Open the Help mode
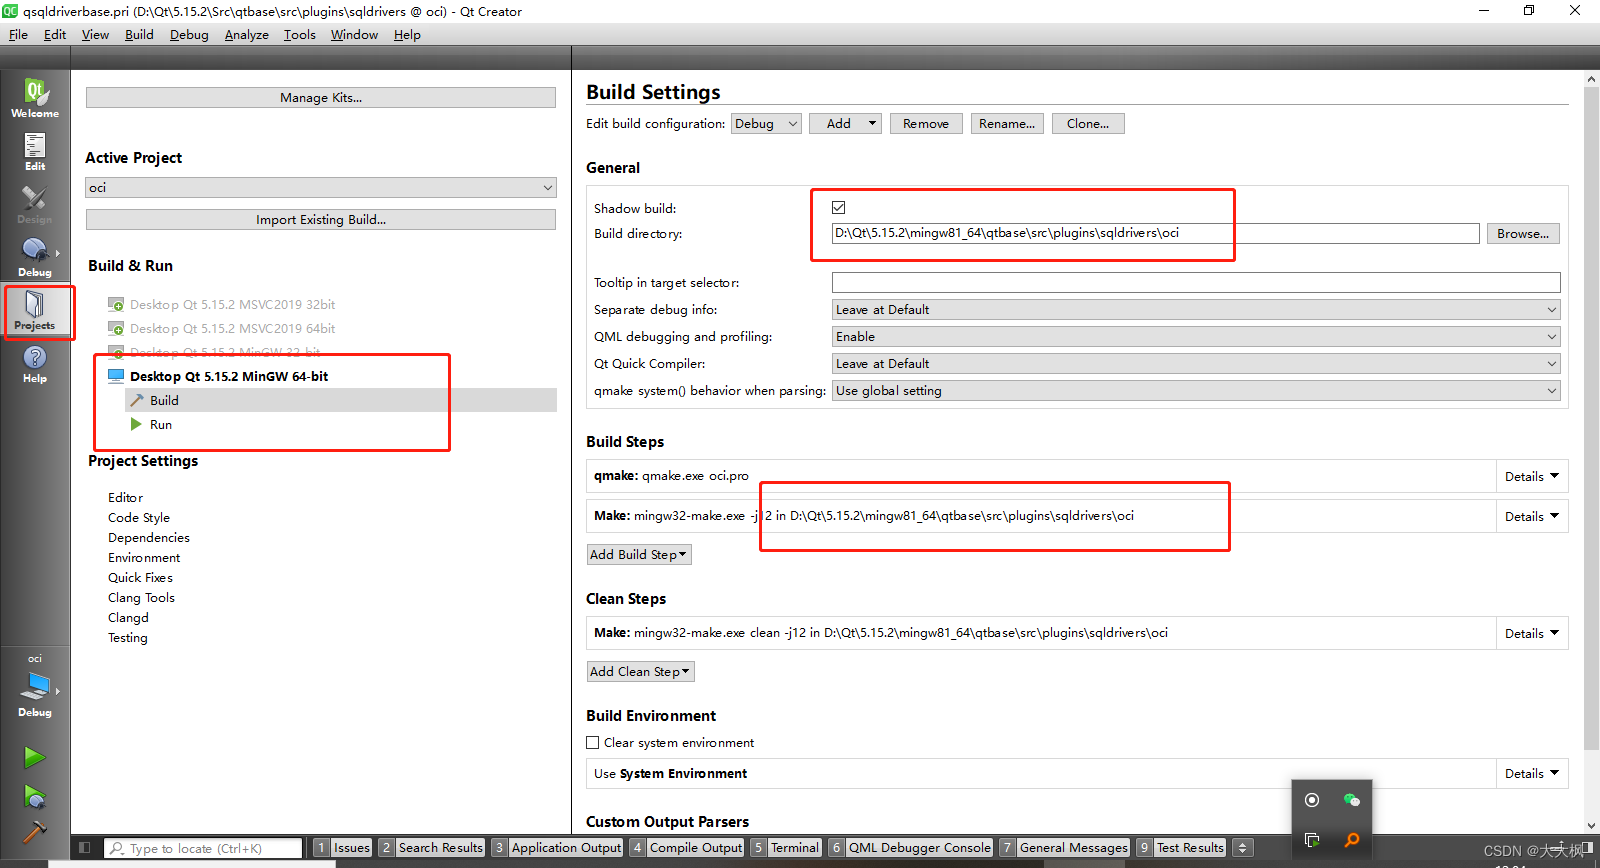The image size is (1600, 868). pyautogui.click(x=35, y=364)
